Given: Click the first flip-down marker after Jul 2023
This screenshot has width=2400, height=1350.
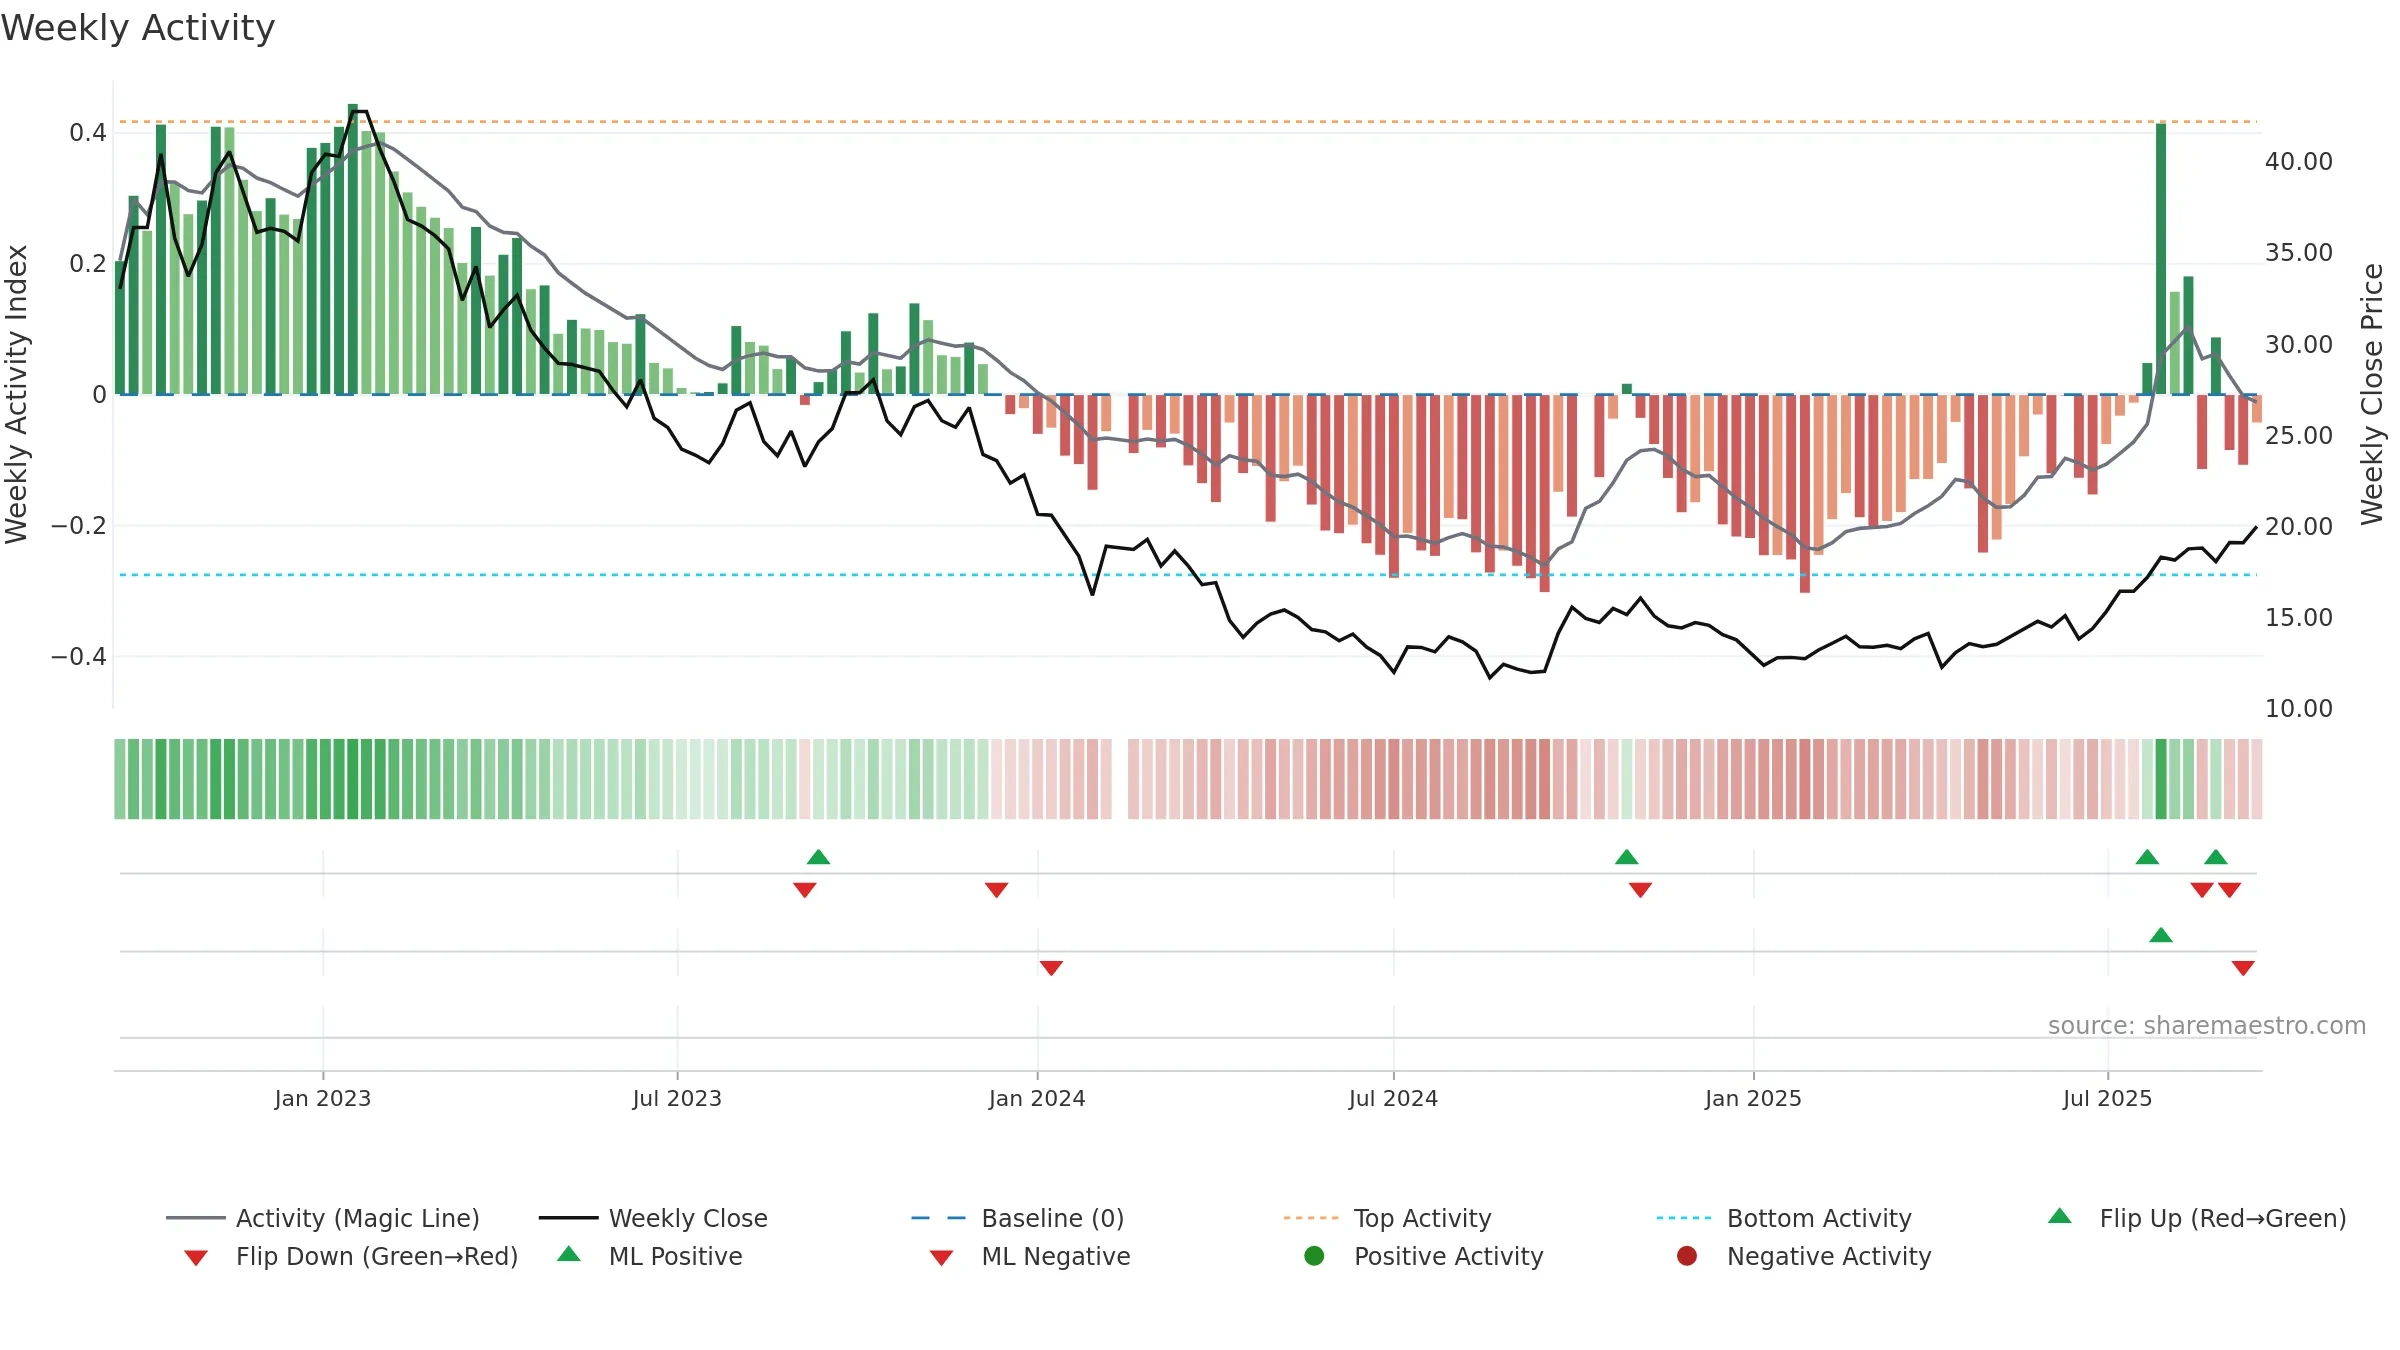Looking at the screenshot, I should click(x=805, y=890).
